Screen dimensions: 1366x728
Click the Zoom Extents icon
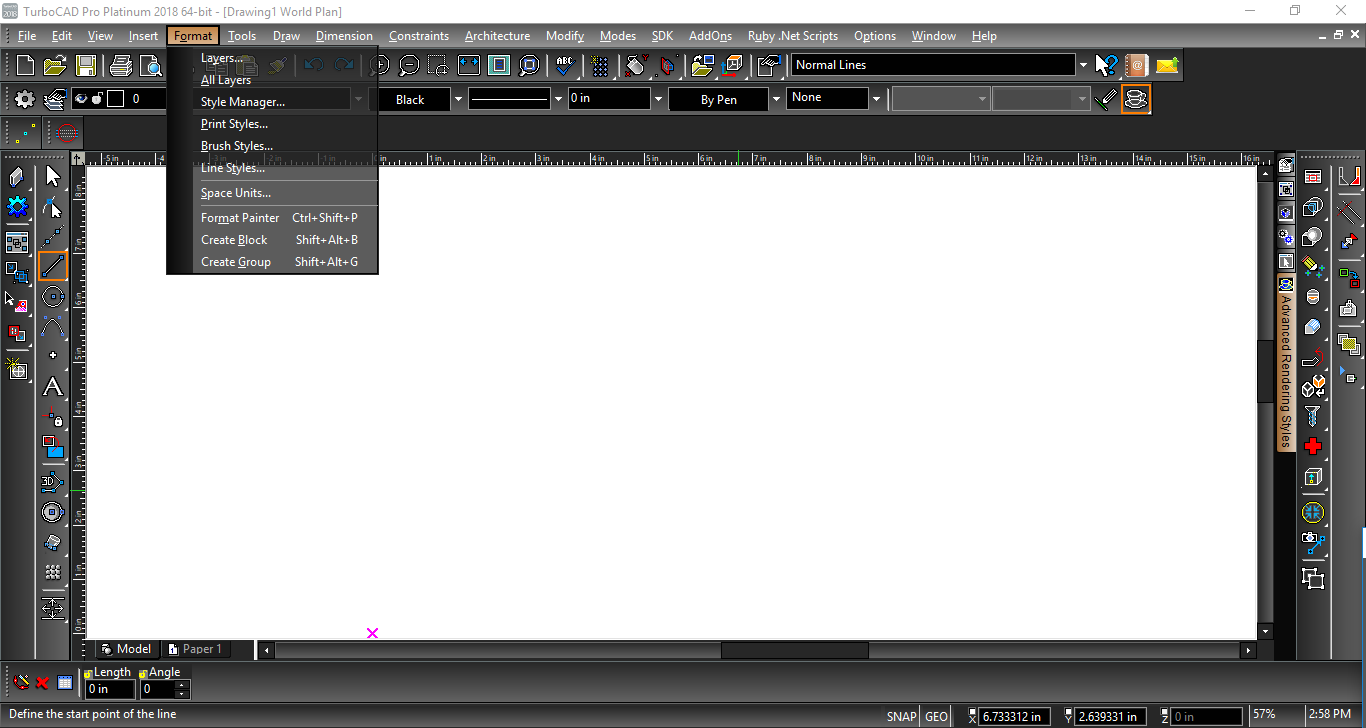tap(469, 66)
